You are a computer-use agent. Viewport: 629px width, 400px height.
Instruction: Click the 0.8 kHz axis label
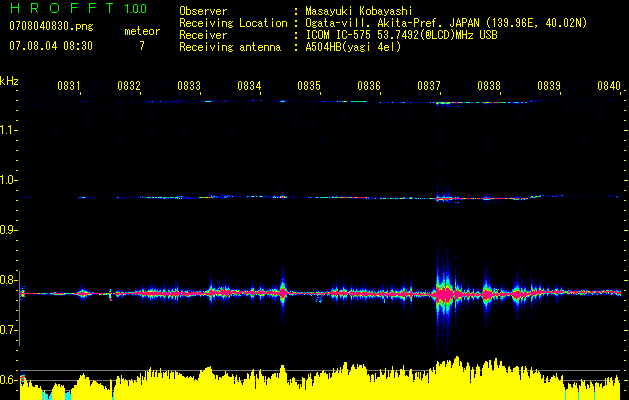pyautogui.click(x=7, y=280)
